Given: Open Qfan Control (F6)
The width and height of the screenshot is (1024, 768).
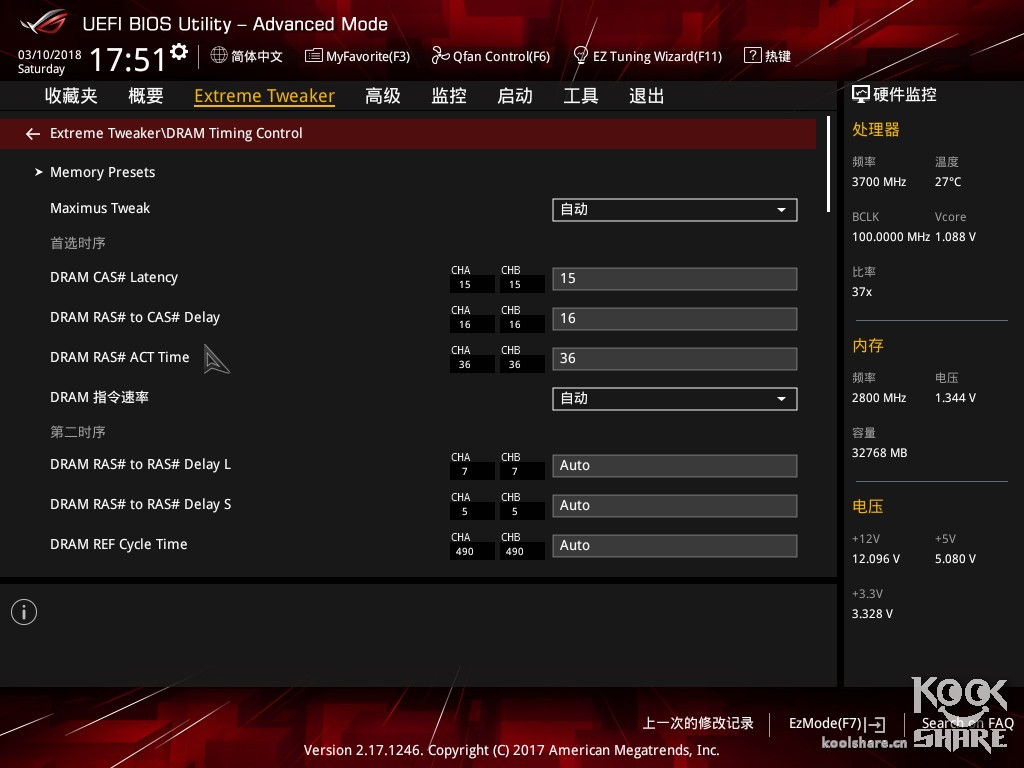Looking at the screenshot, I should (x=491, y=56).
